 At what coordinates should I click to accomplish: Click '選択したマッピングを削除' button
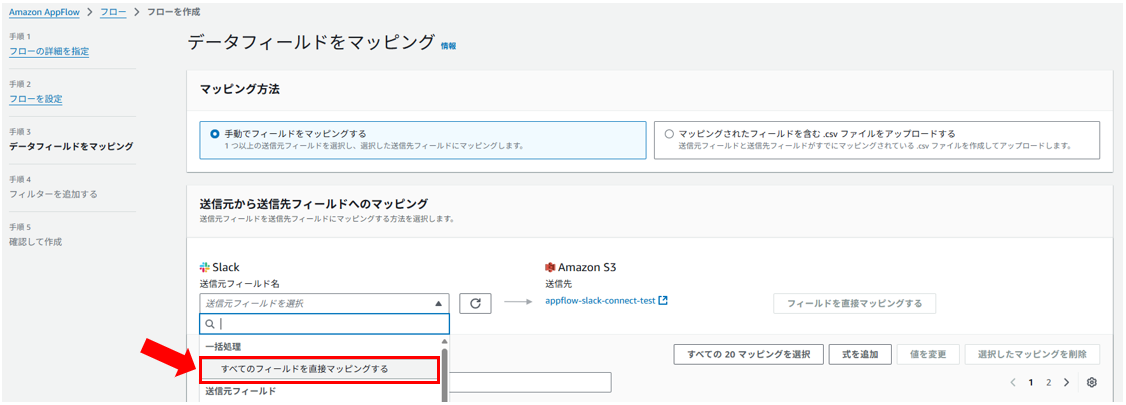point(1033,354)
